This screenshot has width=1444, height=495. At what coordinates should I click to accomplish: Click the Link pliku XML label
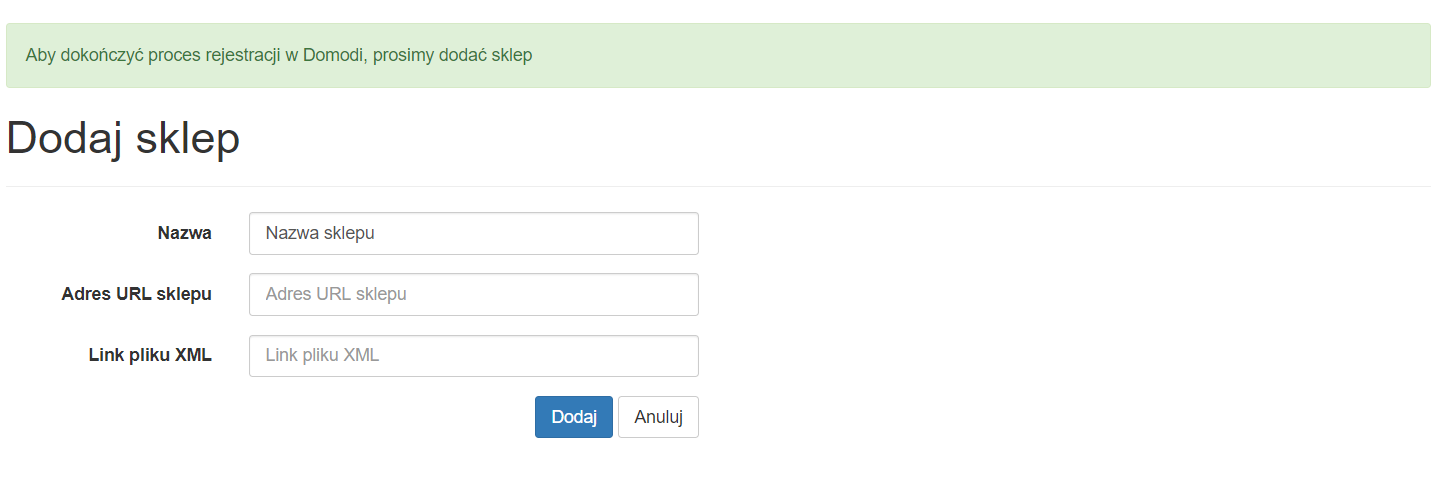point(150,355)
